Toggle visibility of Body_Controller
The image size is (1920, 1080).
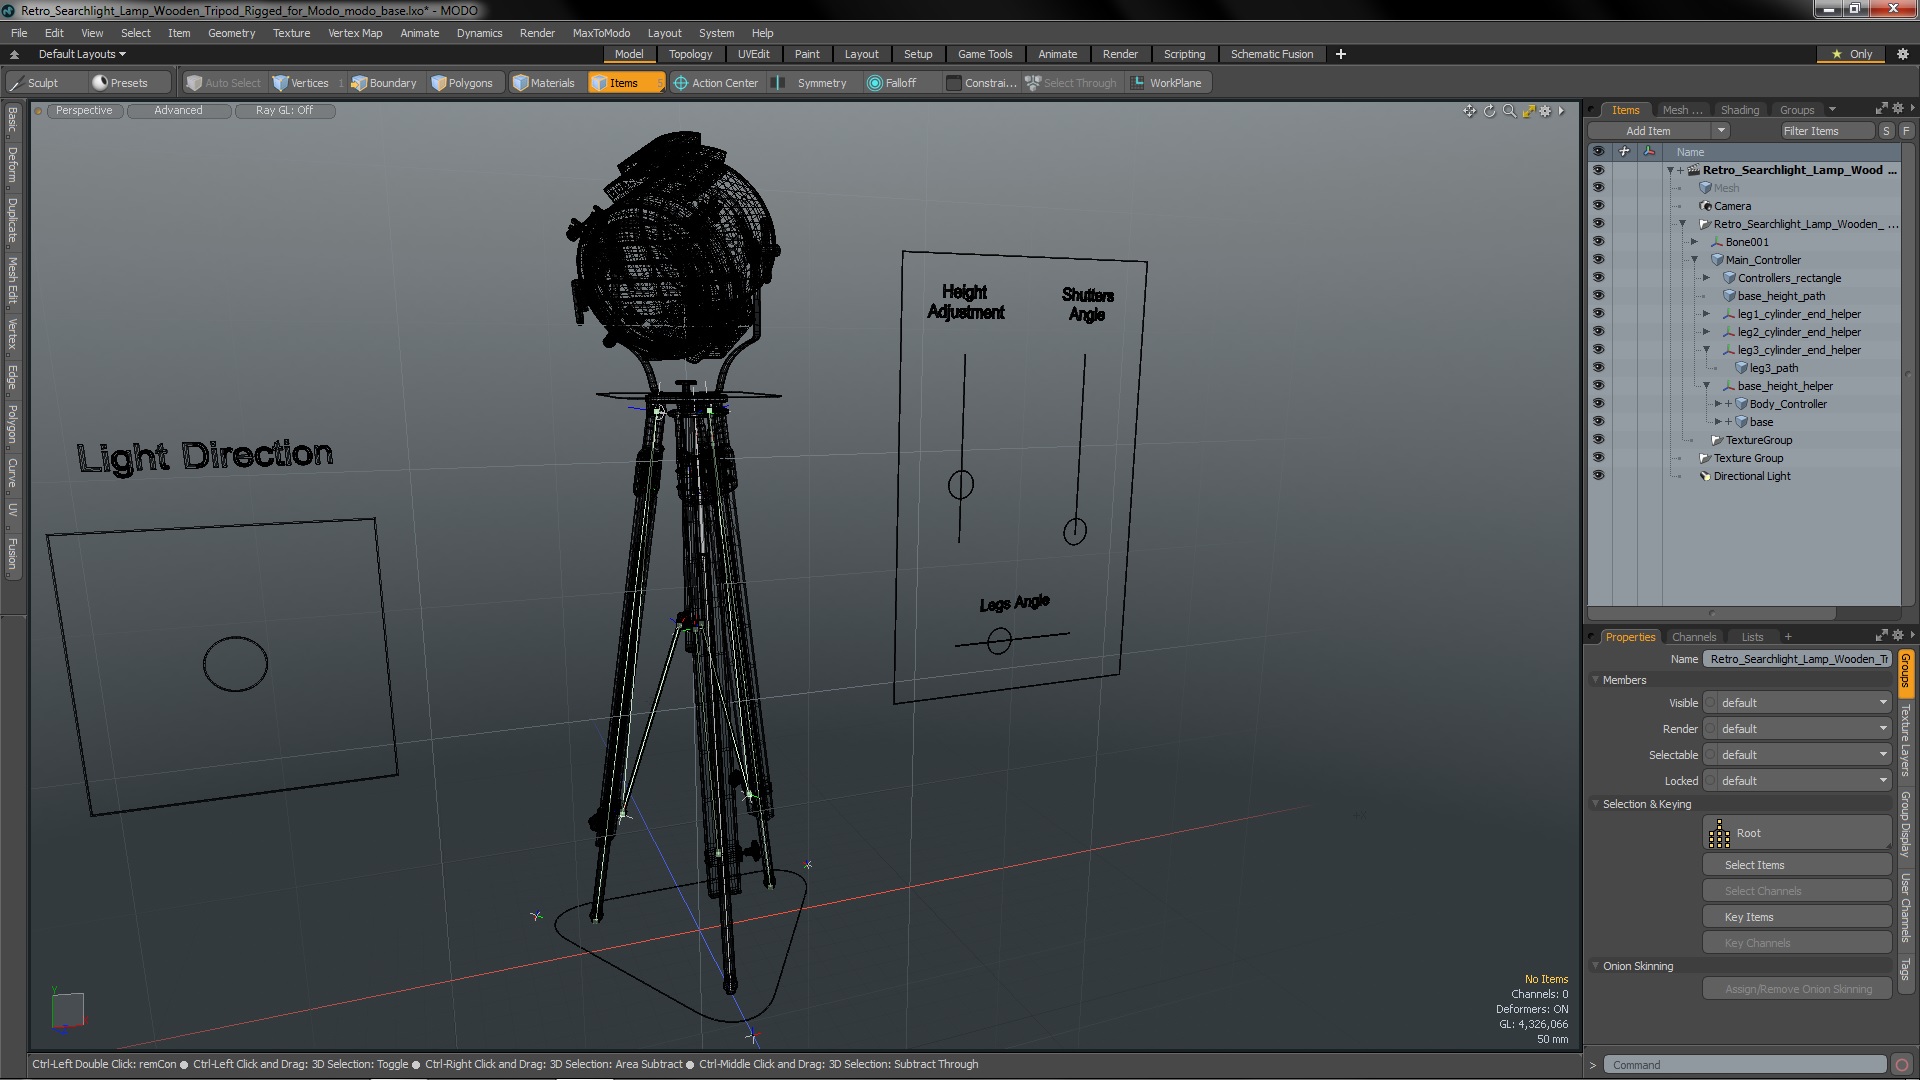point(1598,404)
